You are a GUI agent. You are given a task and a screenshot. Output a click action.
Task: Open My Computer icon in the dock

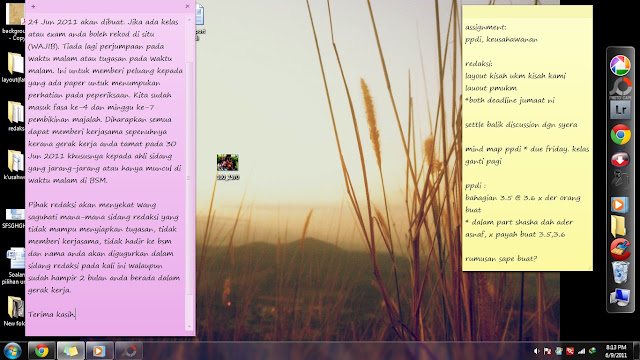620,297
